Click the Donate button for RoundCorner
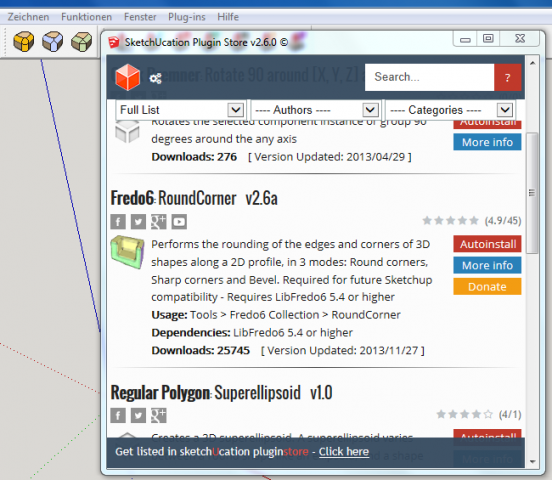Viewport: 552px width, 480px height. 487,286
